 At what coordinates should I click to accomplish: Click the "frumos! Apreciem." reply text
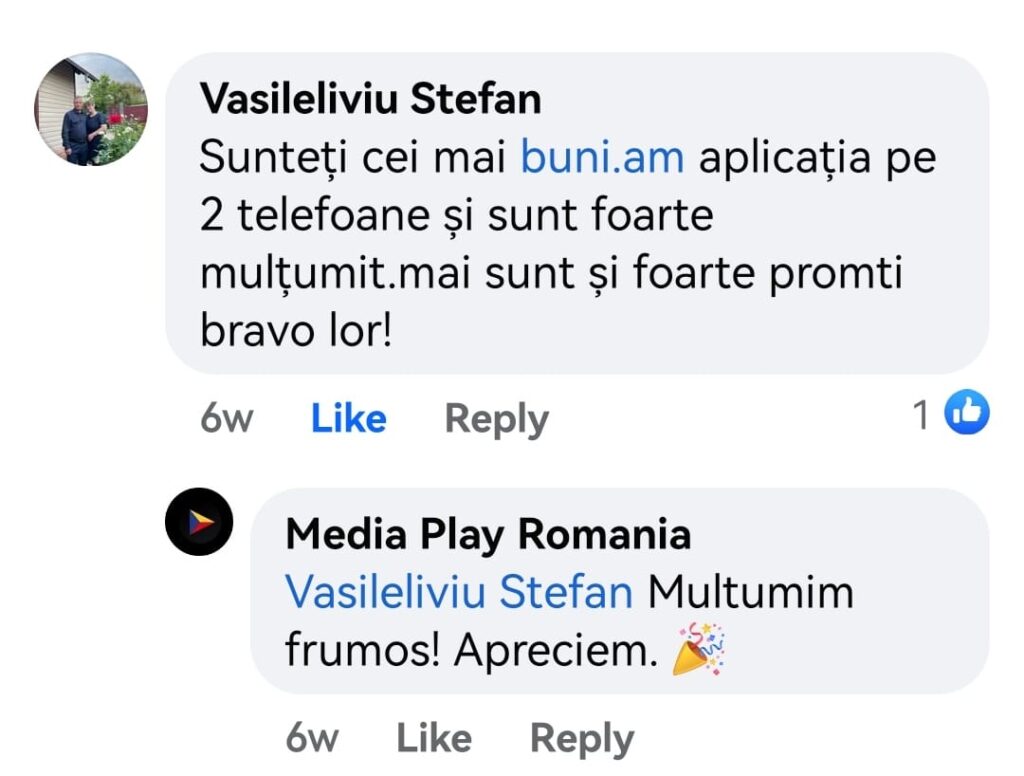tap(468, 651)
